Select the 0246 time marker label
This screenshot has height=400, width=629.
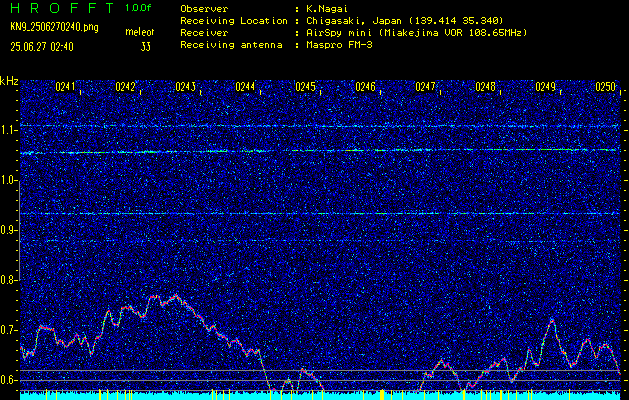pyautogui.click(x=365, y=87)
